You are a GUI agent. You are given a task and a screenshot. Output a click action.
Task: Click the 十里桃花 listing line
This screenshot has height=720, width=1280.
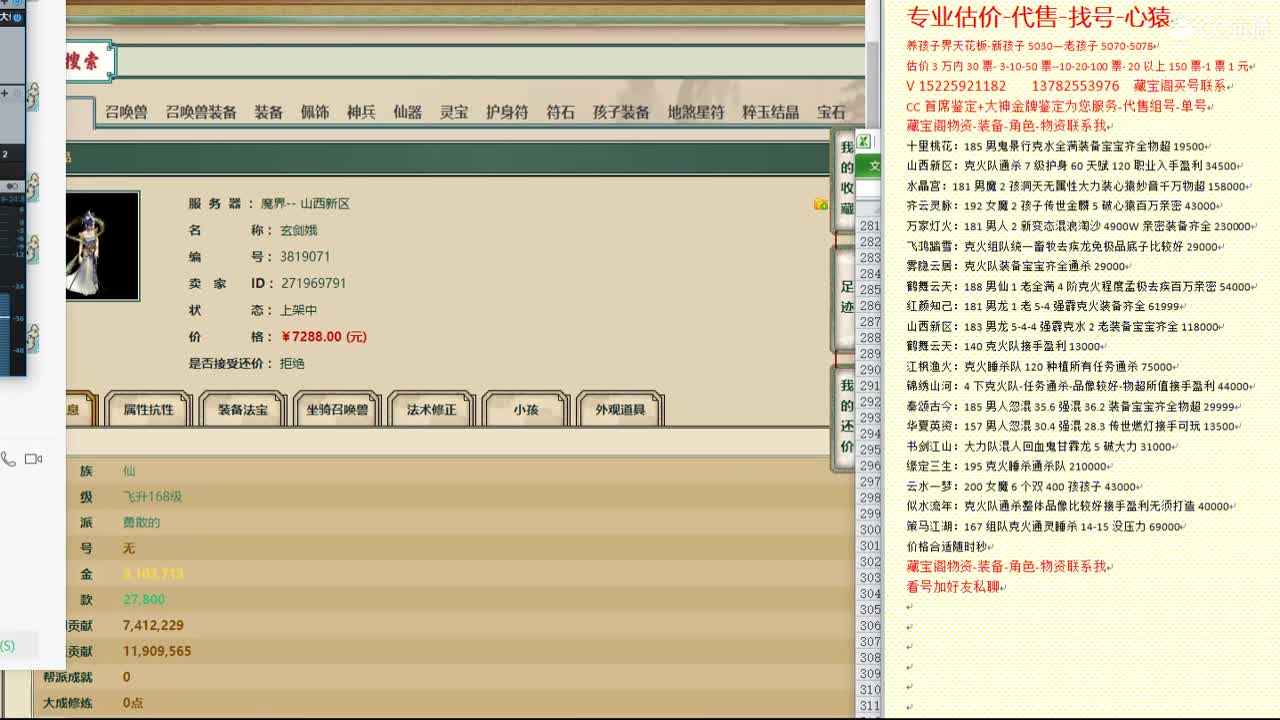(1059, 146)
